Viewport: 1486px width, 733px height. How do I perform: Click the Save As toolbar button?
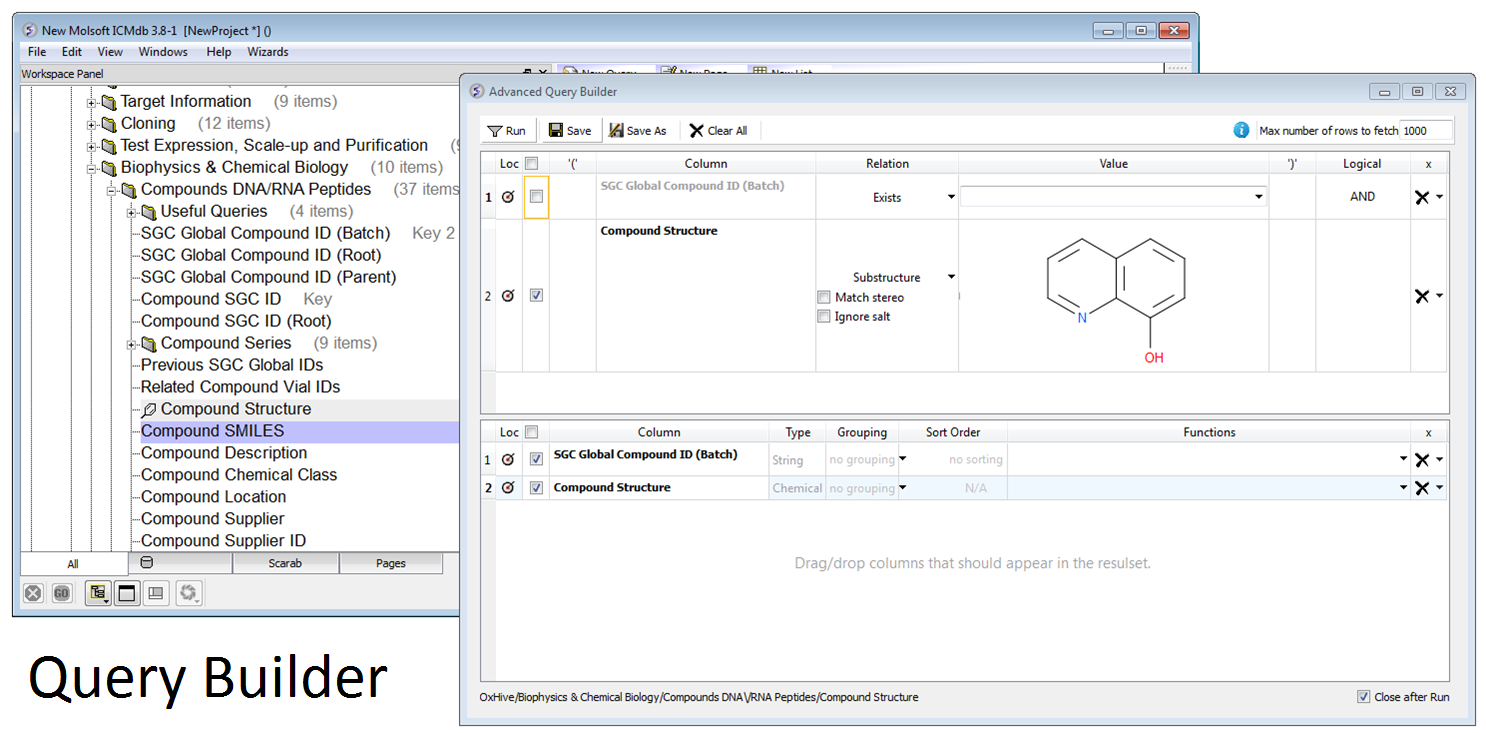(638, 130)
